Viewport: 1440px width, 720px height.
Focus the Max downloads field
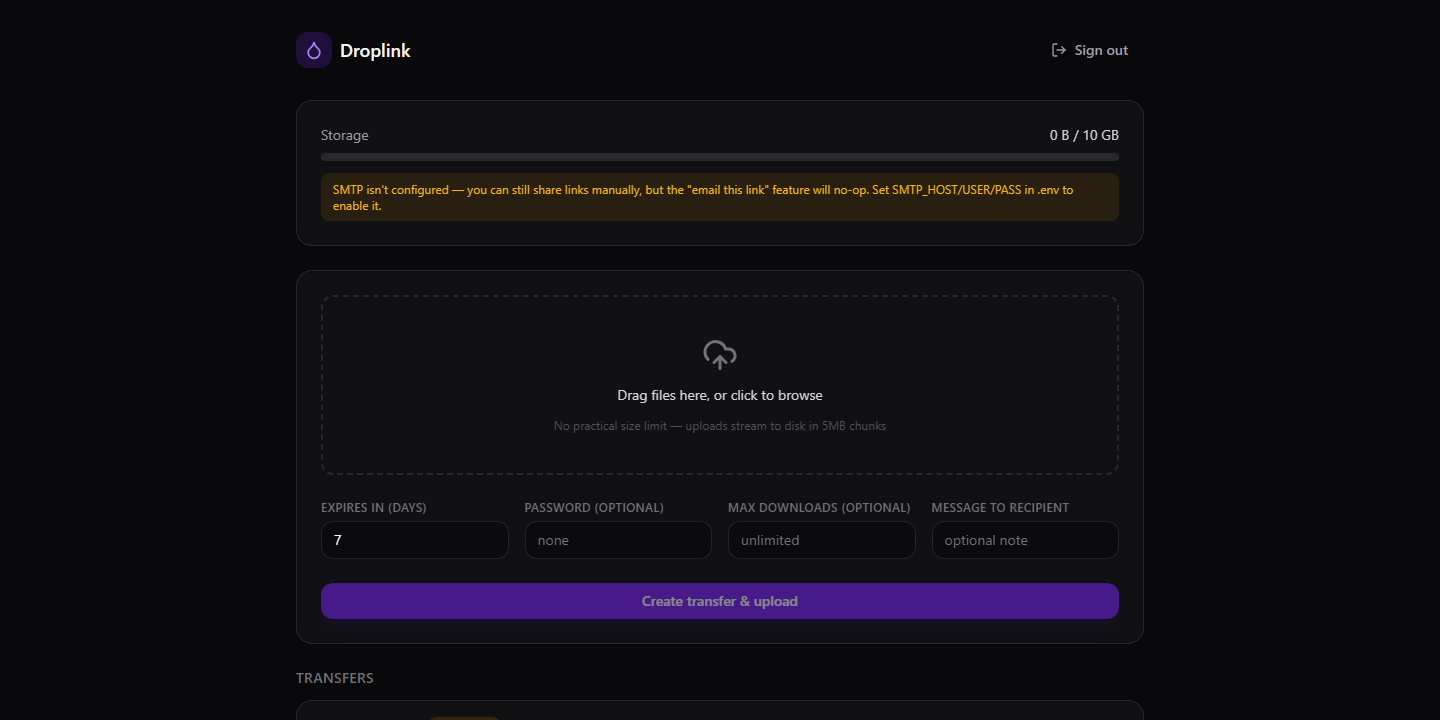[822, 540]
